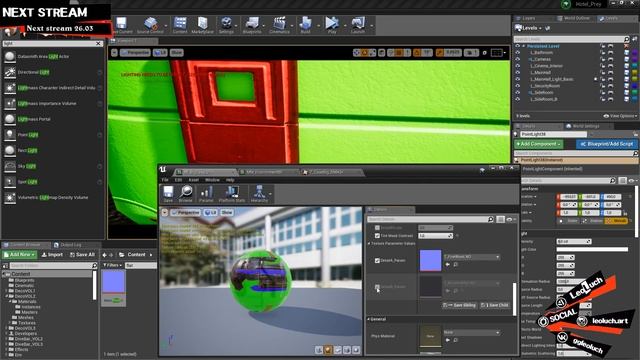Click the Launch toolbar icon
Screen dimensions: 640x360
click(x=358, y=25)
